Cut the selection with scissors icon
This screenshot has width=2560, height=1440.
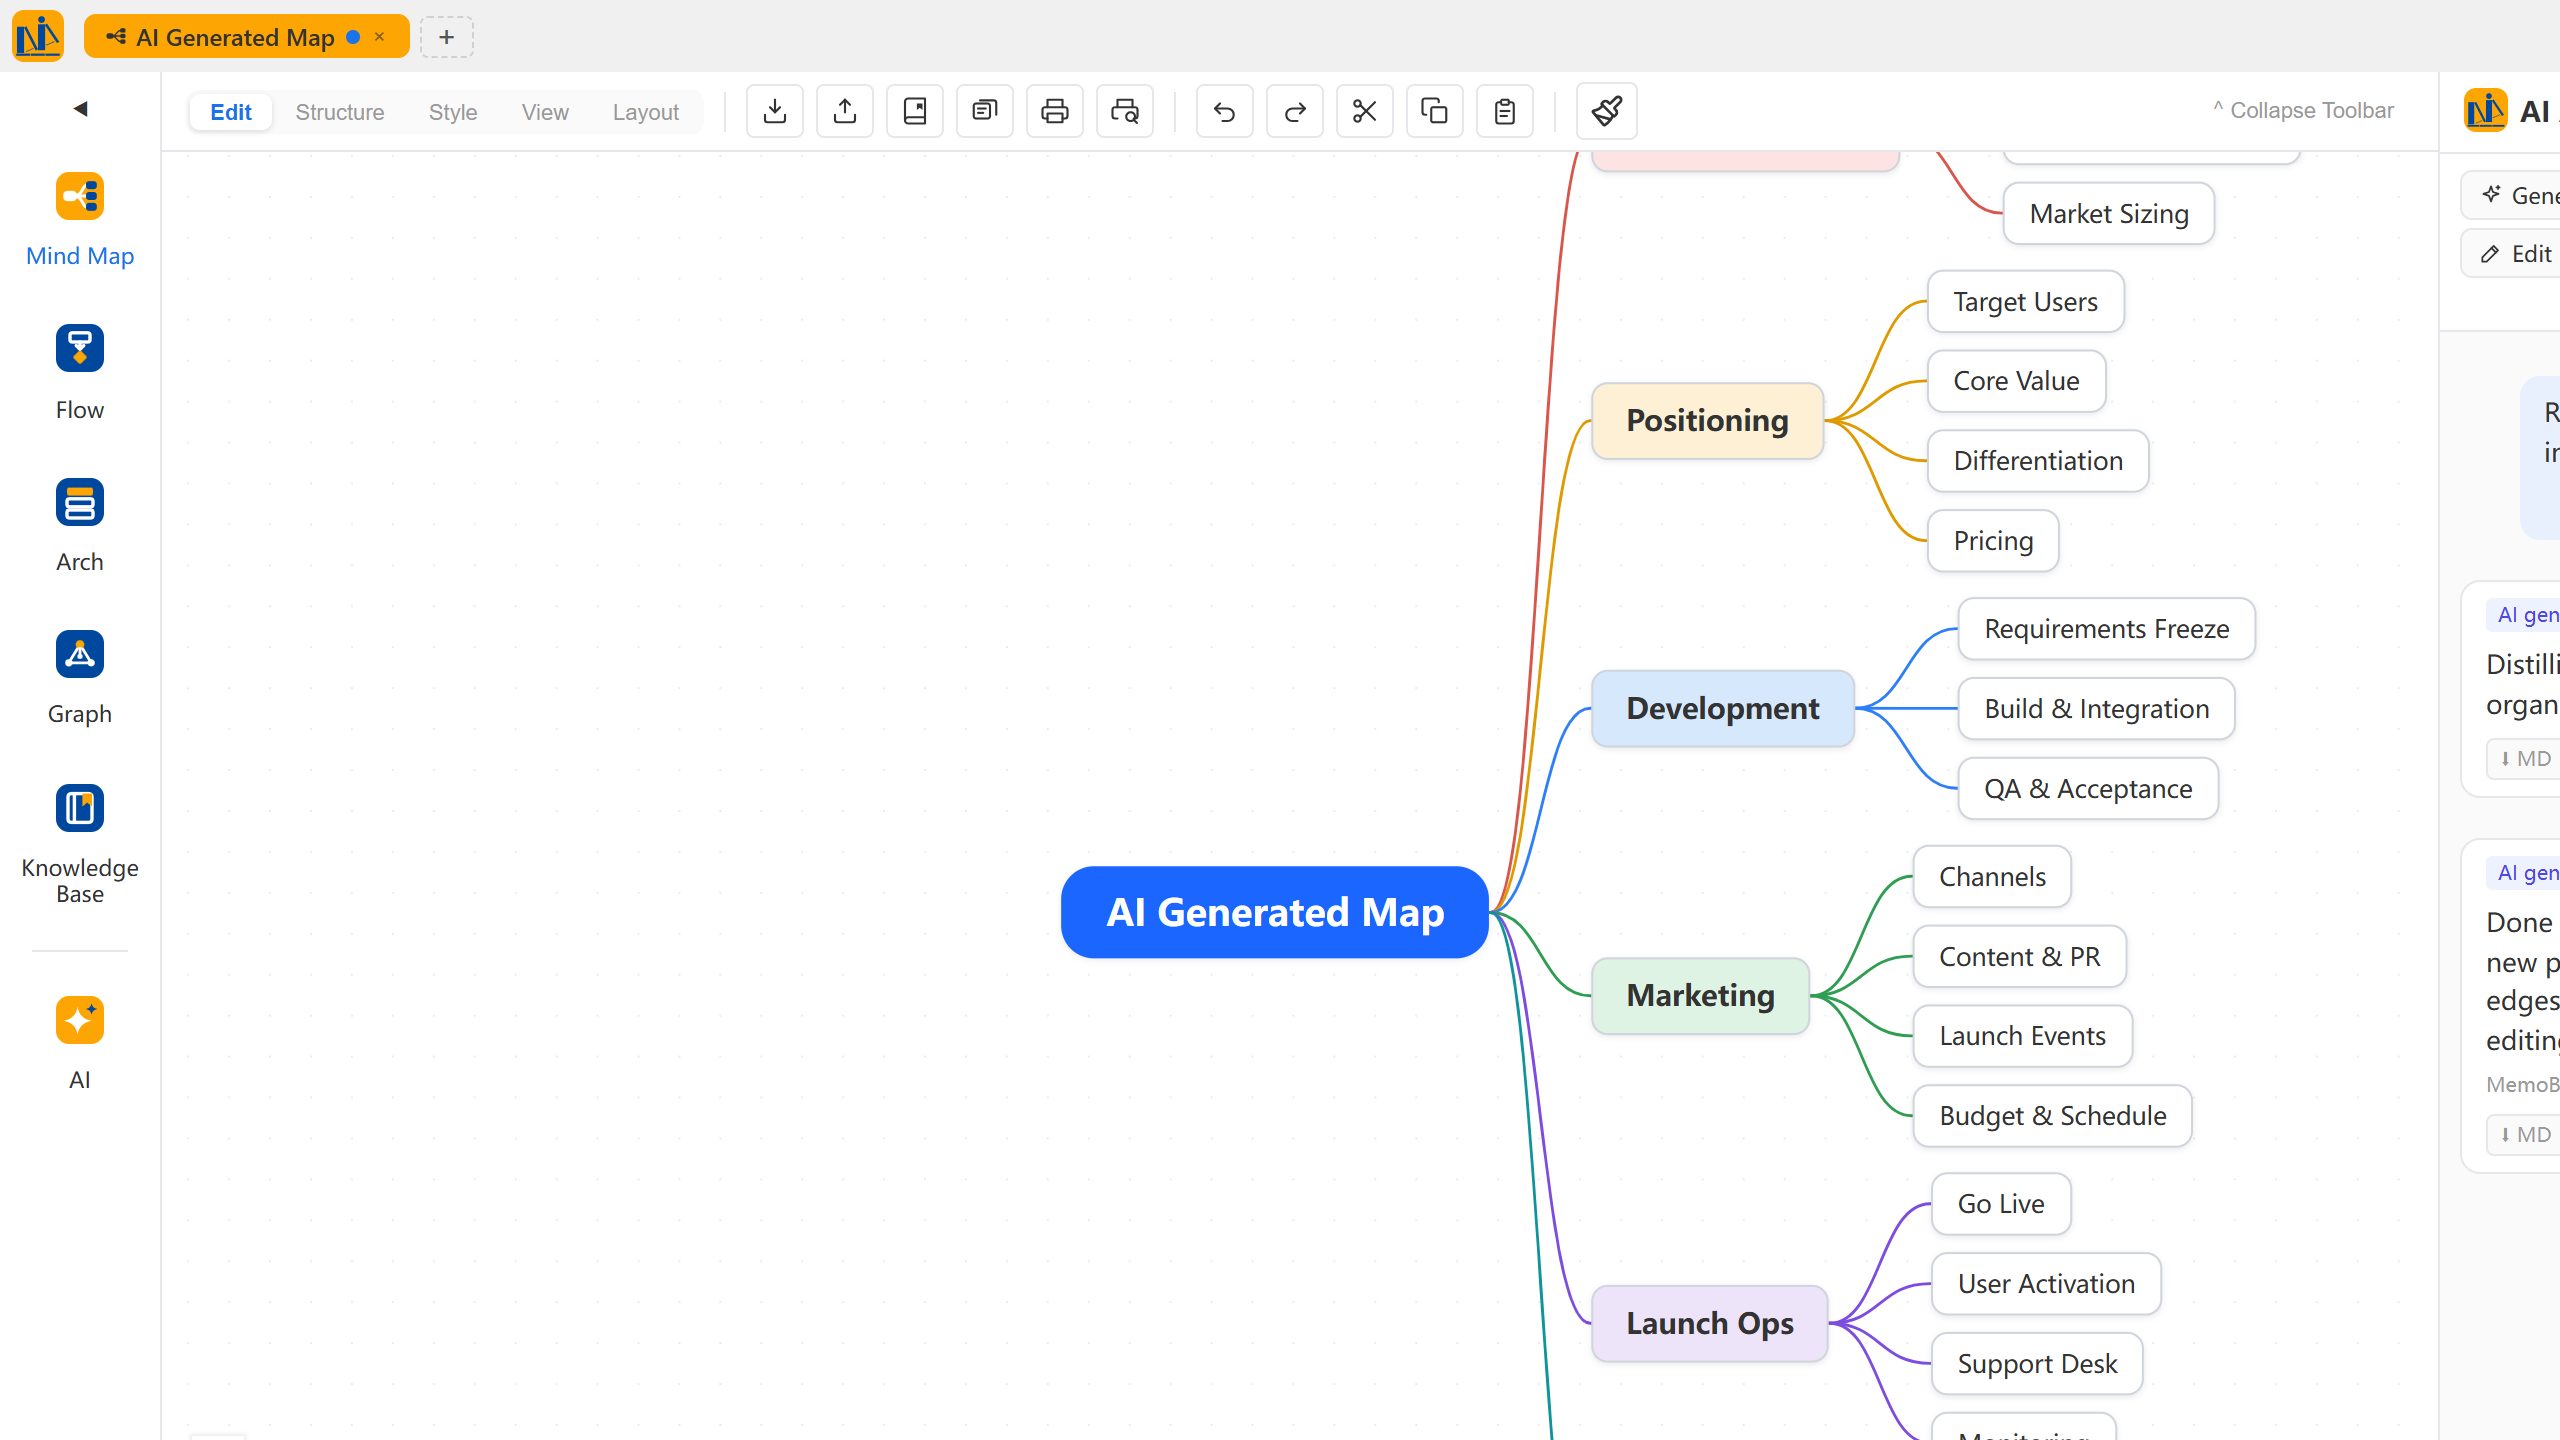1365,111
